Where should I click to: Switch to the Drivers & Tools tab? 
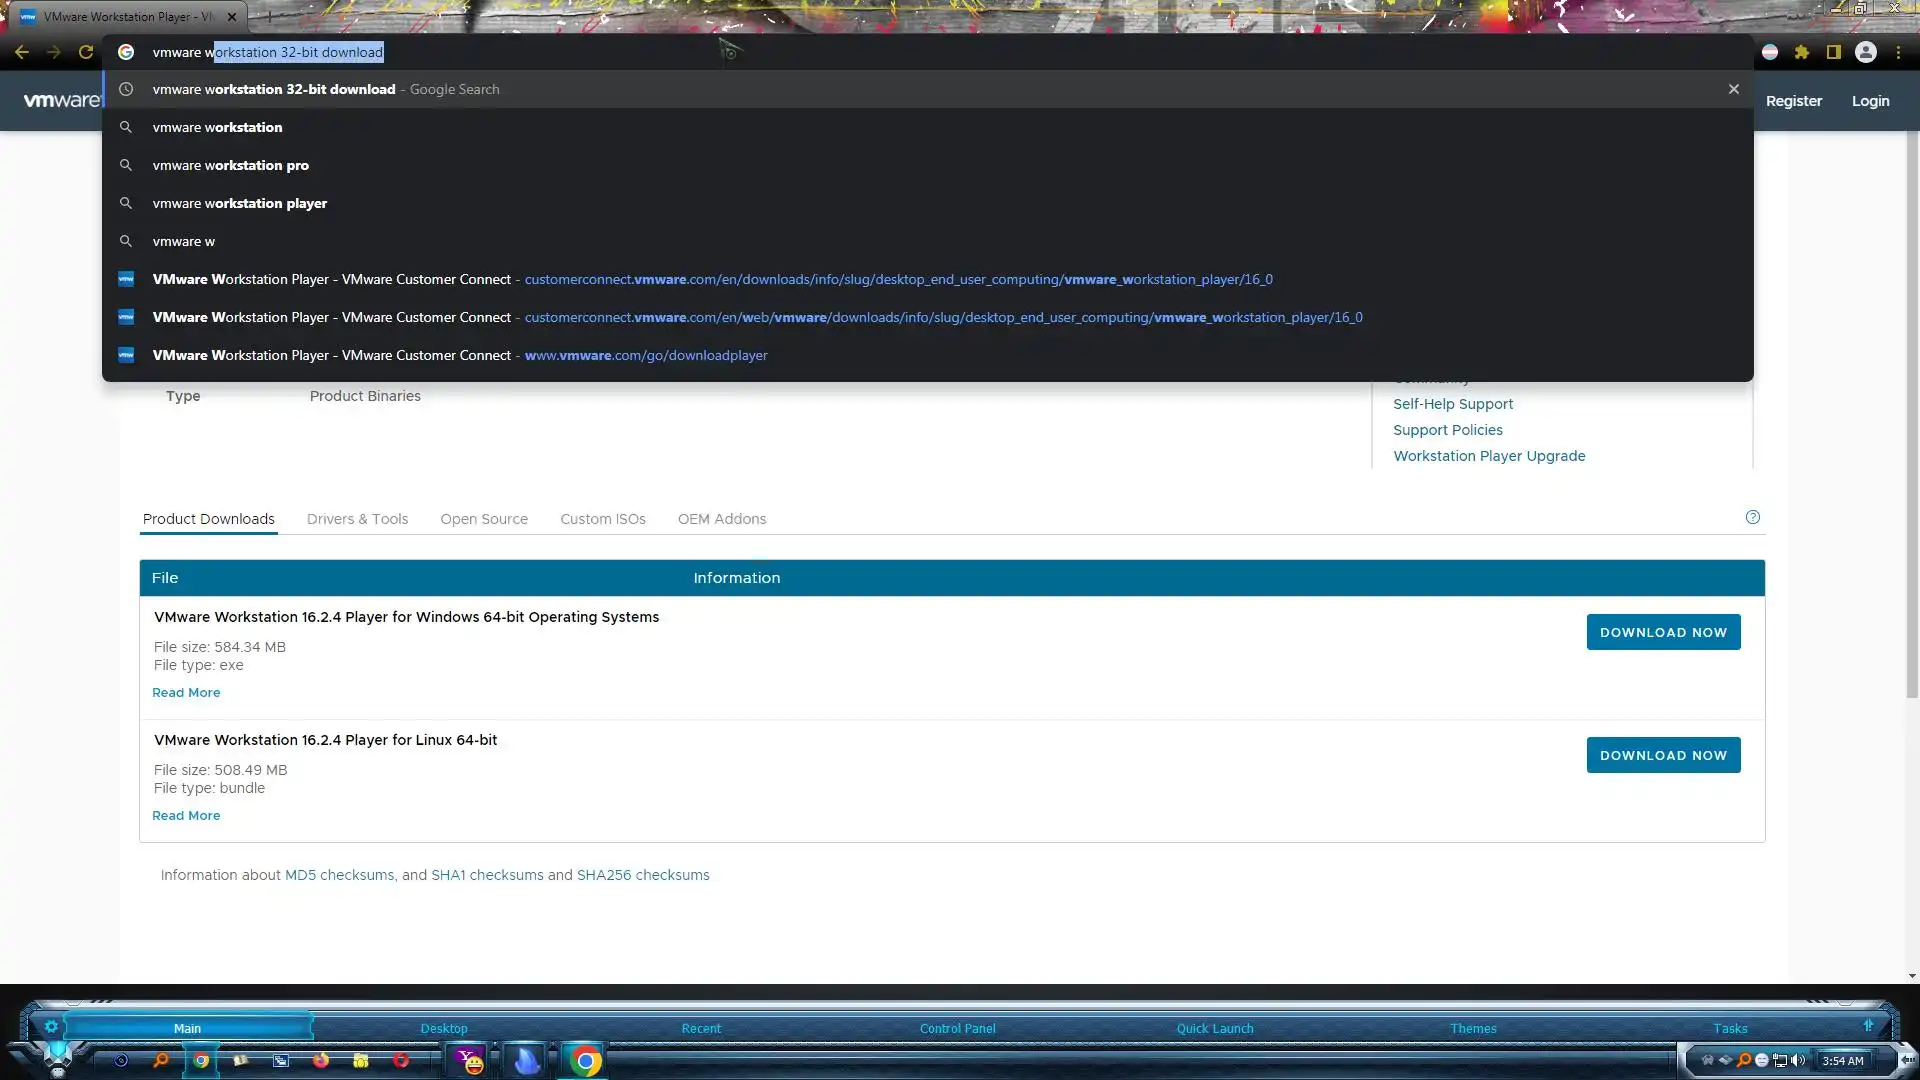pyautogui.click(x=357, y=519)
